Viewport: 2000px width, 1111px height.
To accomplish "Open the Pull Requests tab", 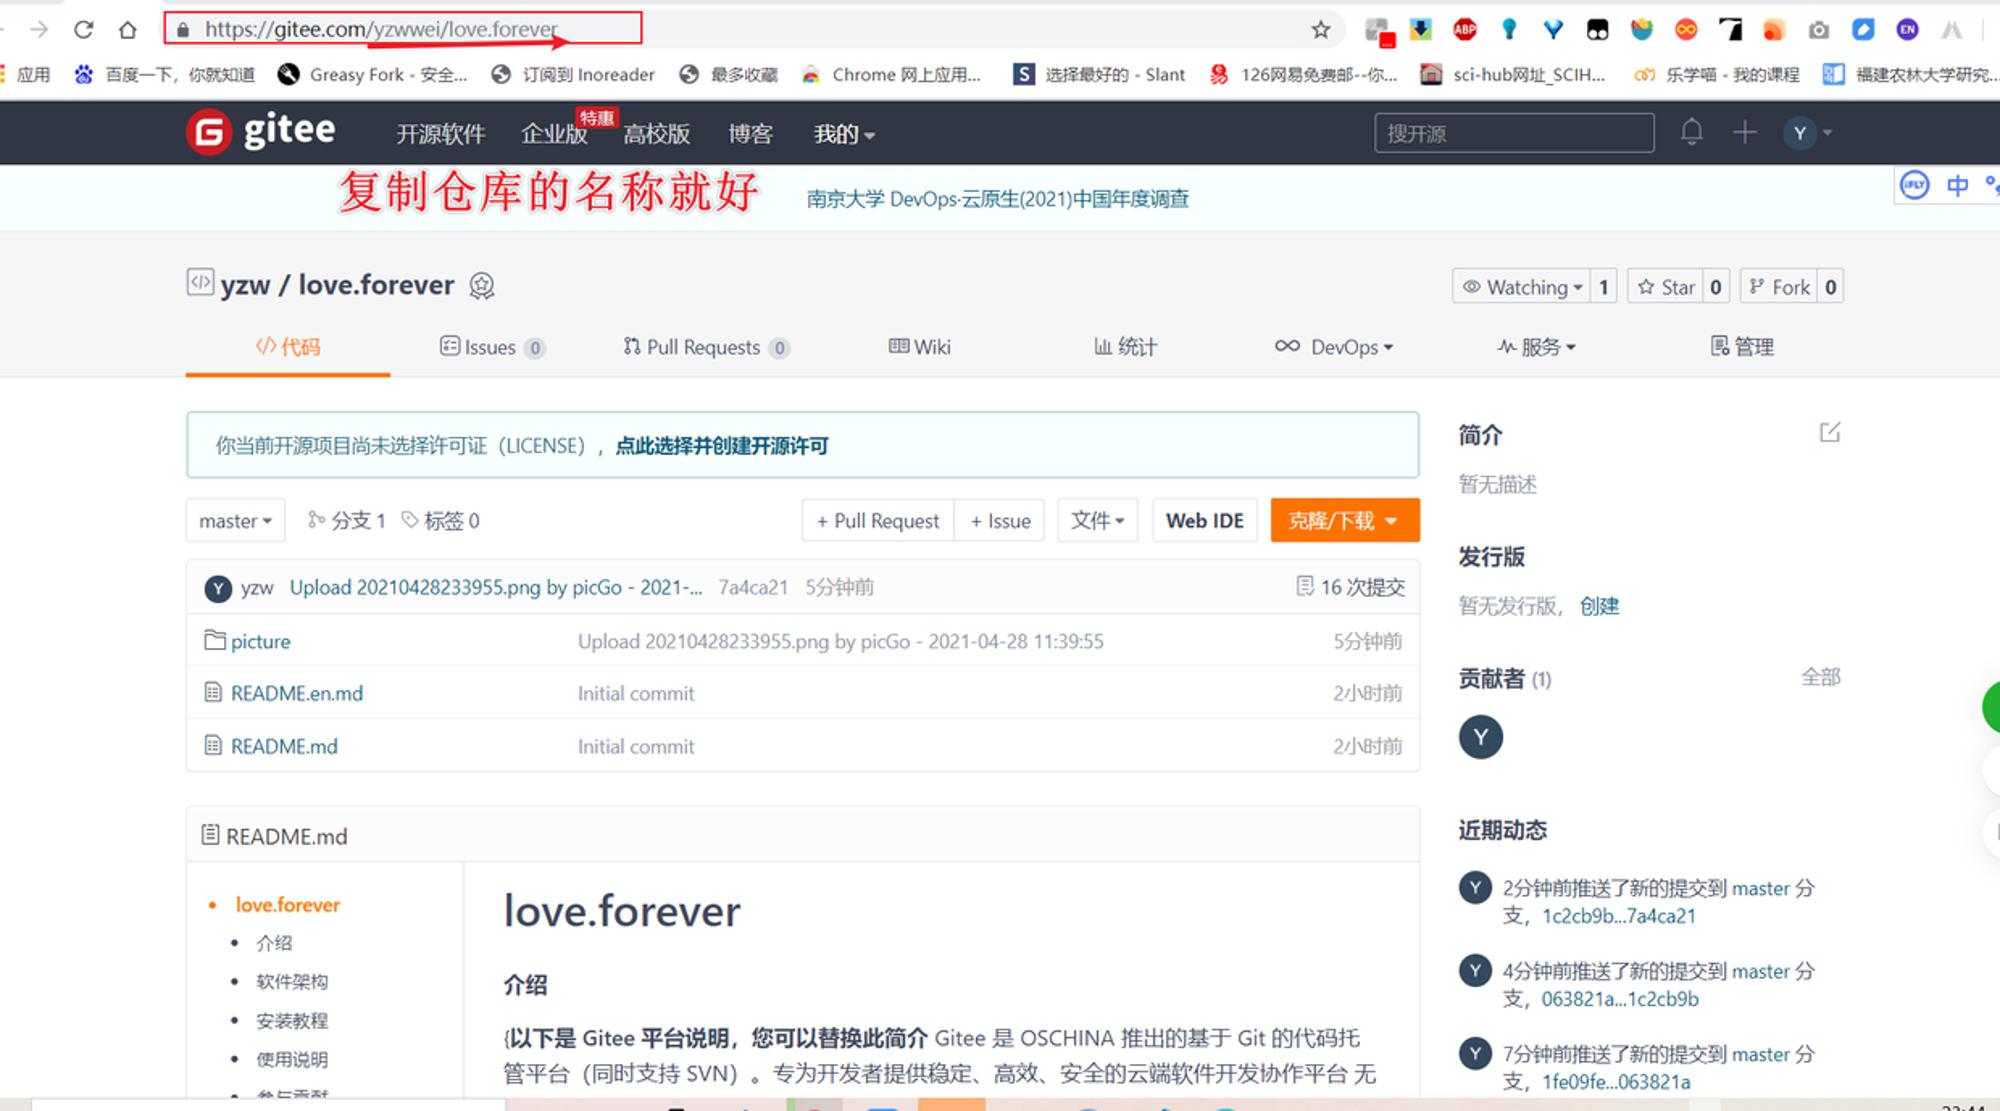I will click(706, 347).
